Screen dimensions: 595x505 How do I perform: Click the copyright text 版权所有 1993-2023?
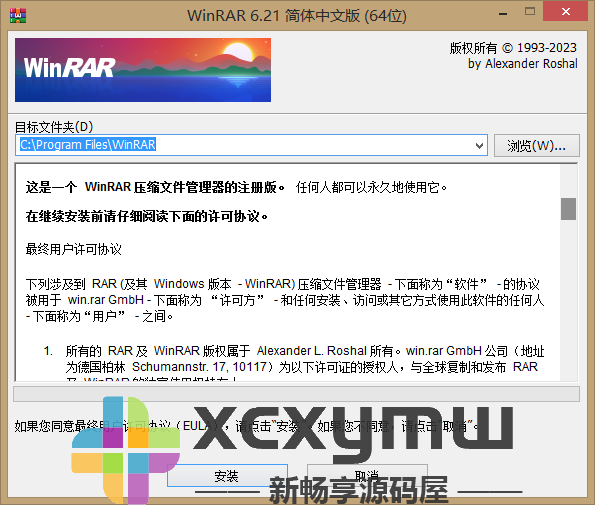coord(513,48)
